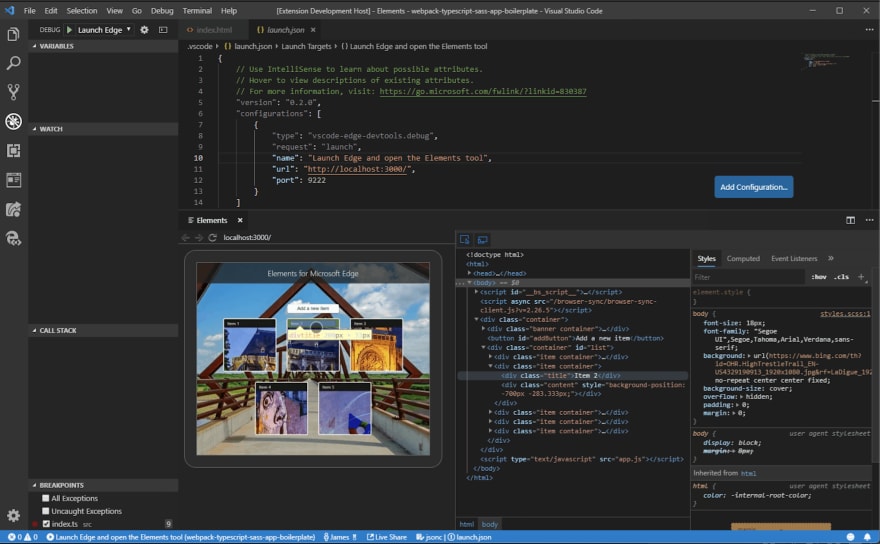Expand the head element node
Screen dimensions: 880x544
click(x=469, y=273)
